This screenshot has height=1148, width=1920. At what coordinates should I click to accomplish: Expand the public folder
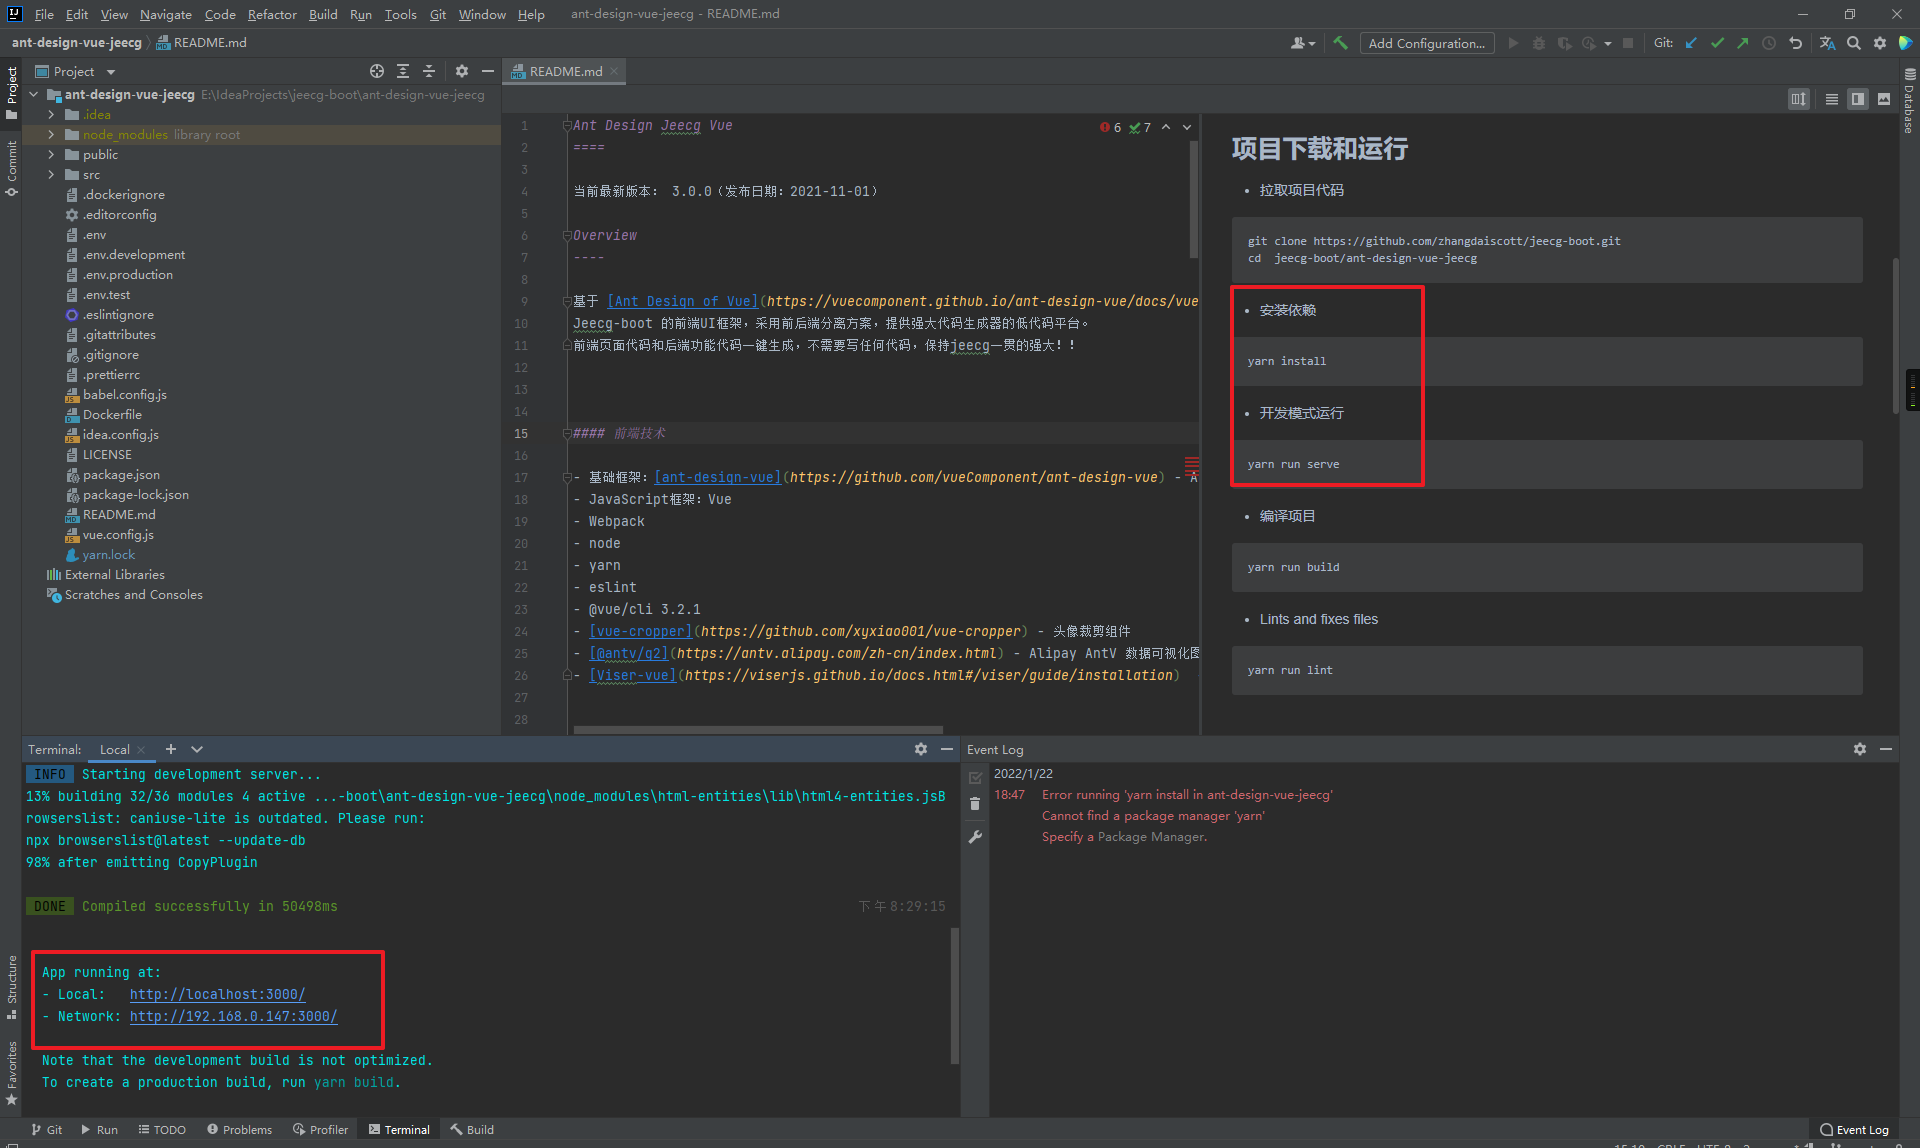tap(52, 155)
